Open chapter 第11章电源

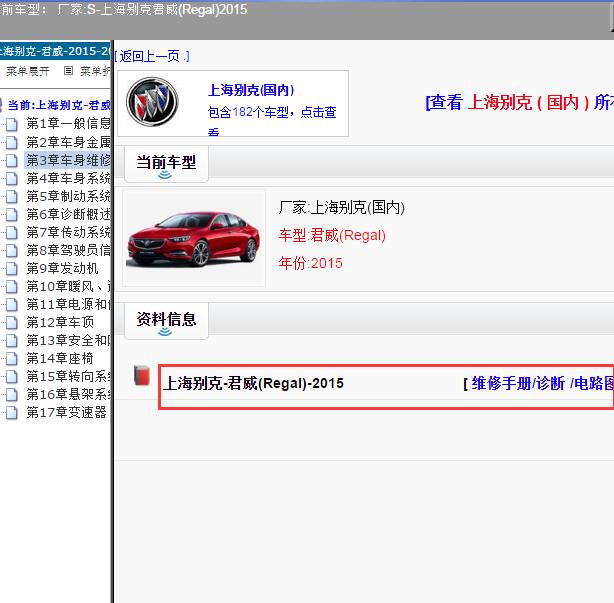point(69,305)
